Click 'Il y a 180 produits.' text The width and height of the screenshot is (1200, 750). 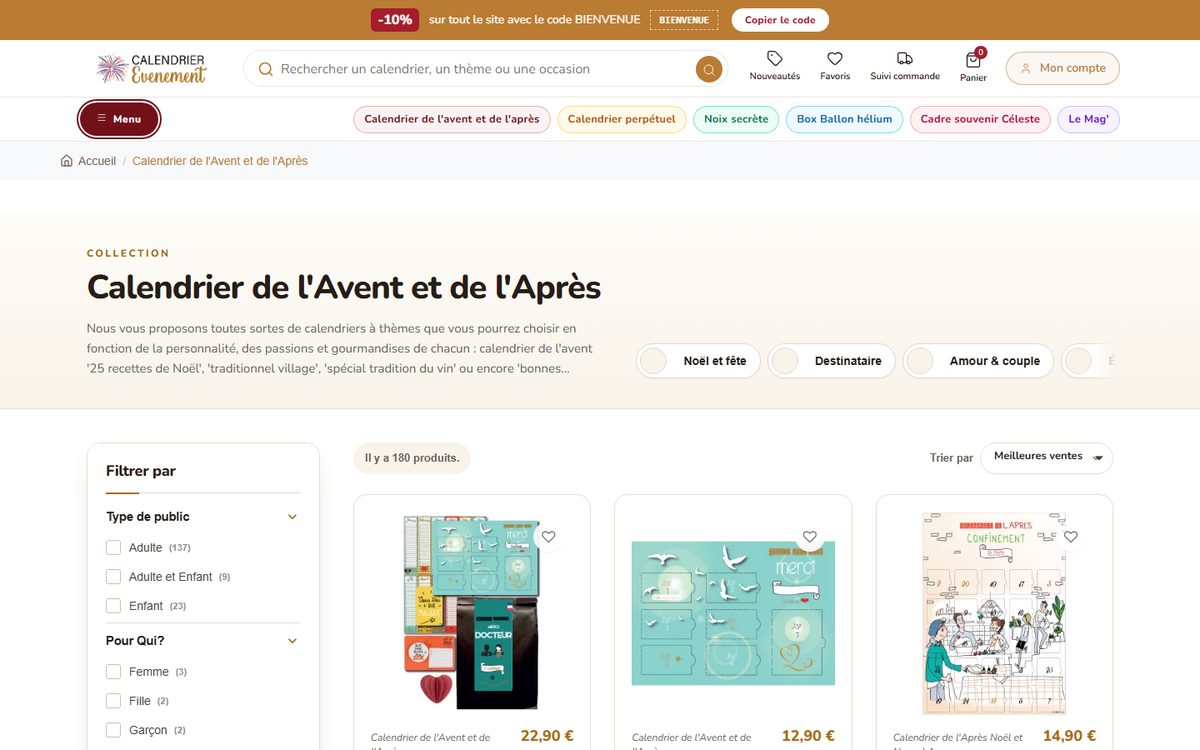tap(412, 458)
